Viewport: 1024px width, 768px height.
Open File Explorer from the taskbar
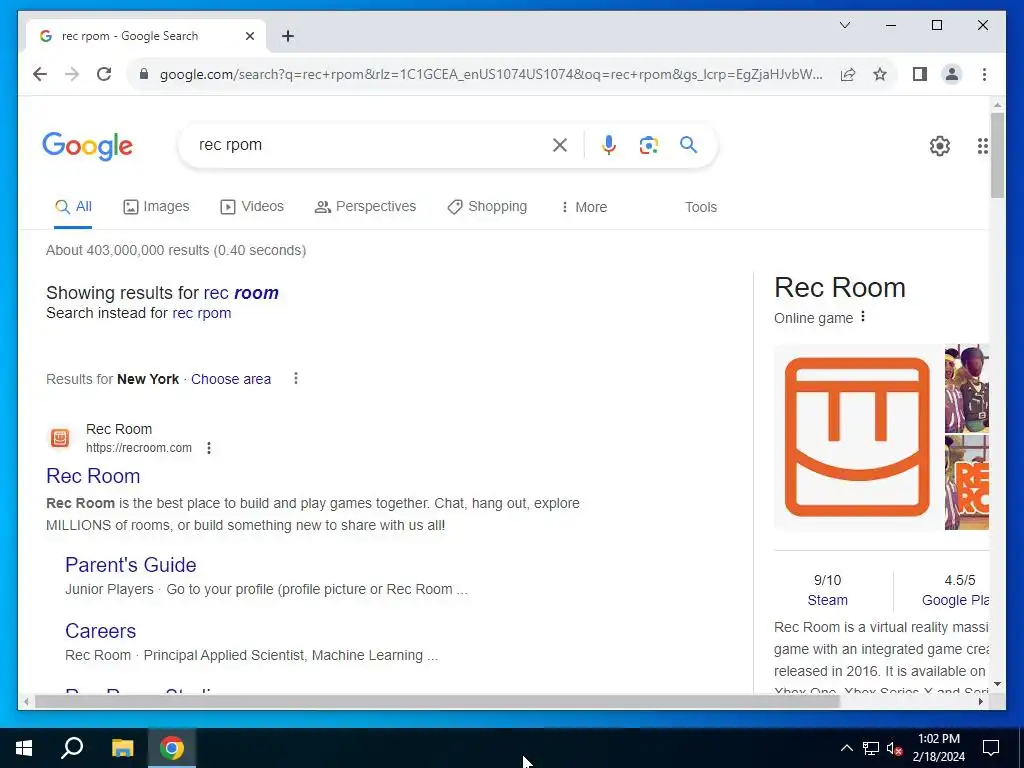pyautogui.click(x=122, y=748)
